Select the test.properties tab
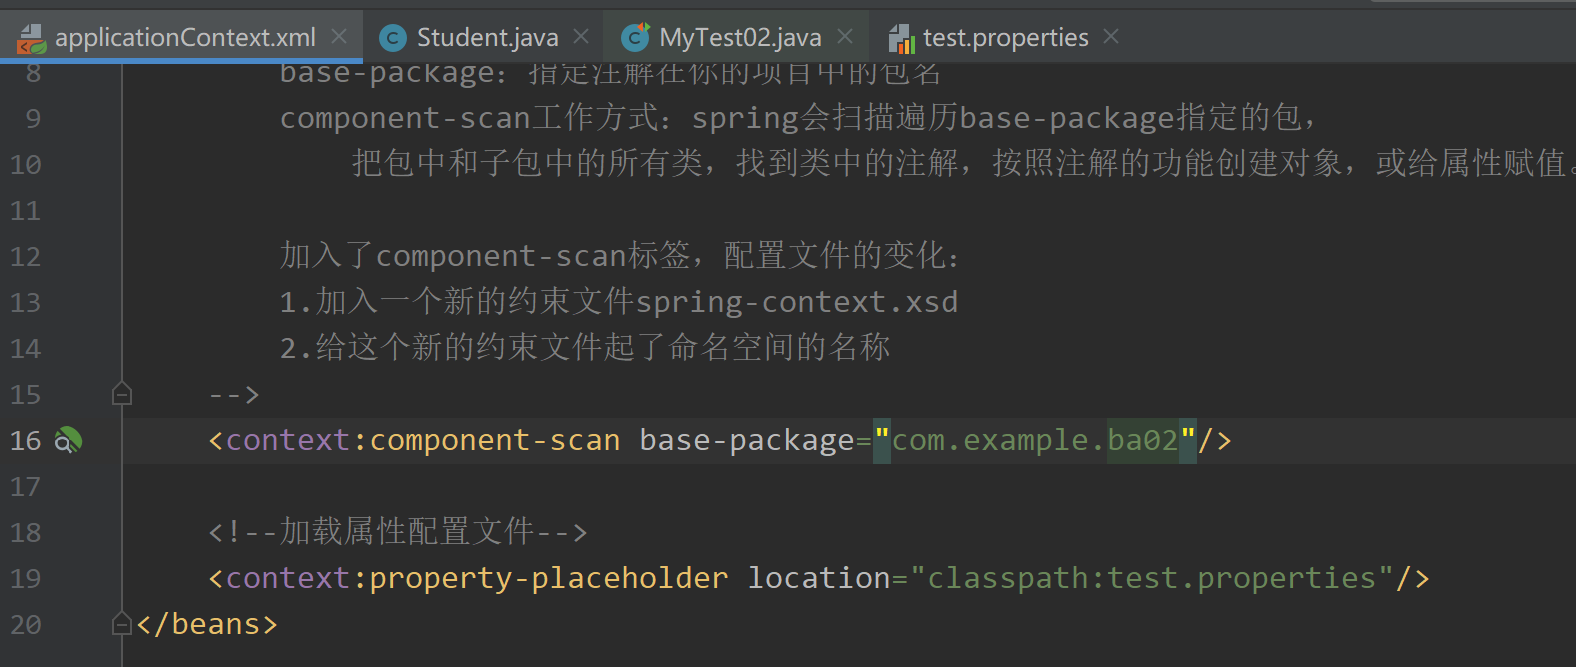 click(x=1005, y=38)
